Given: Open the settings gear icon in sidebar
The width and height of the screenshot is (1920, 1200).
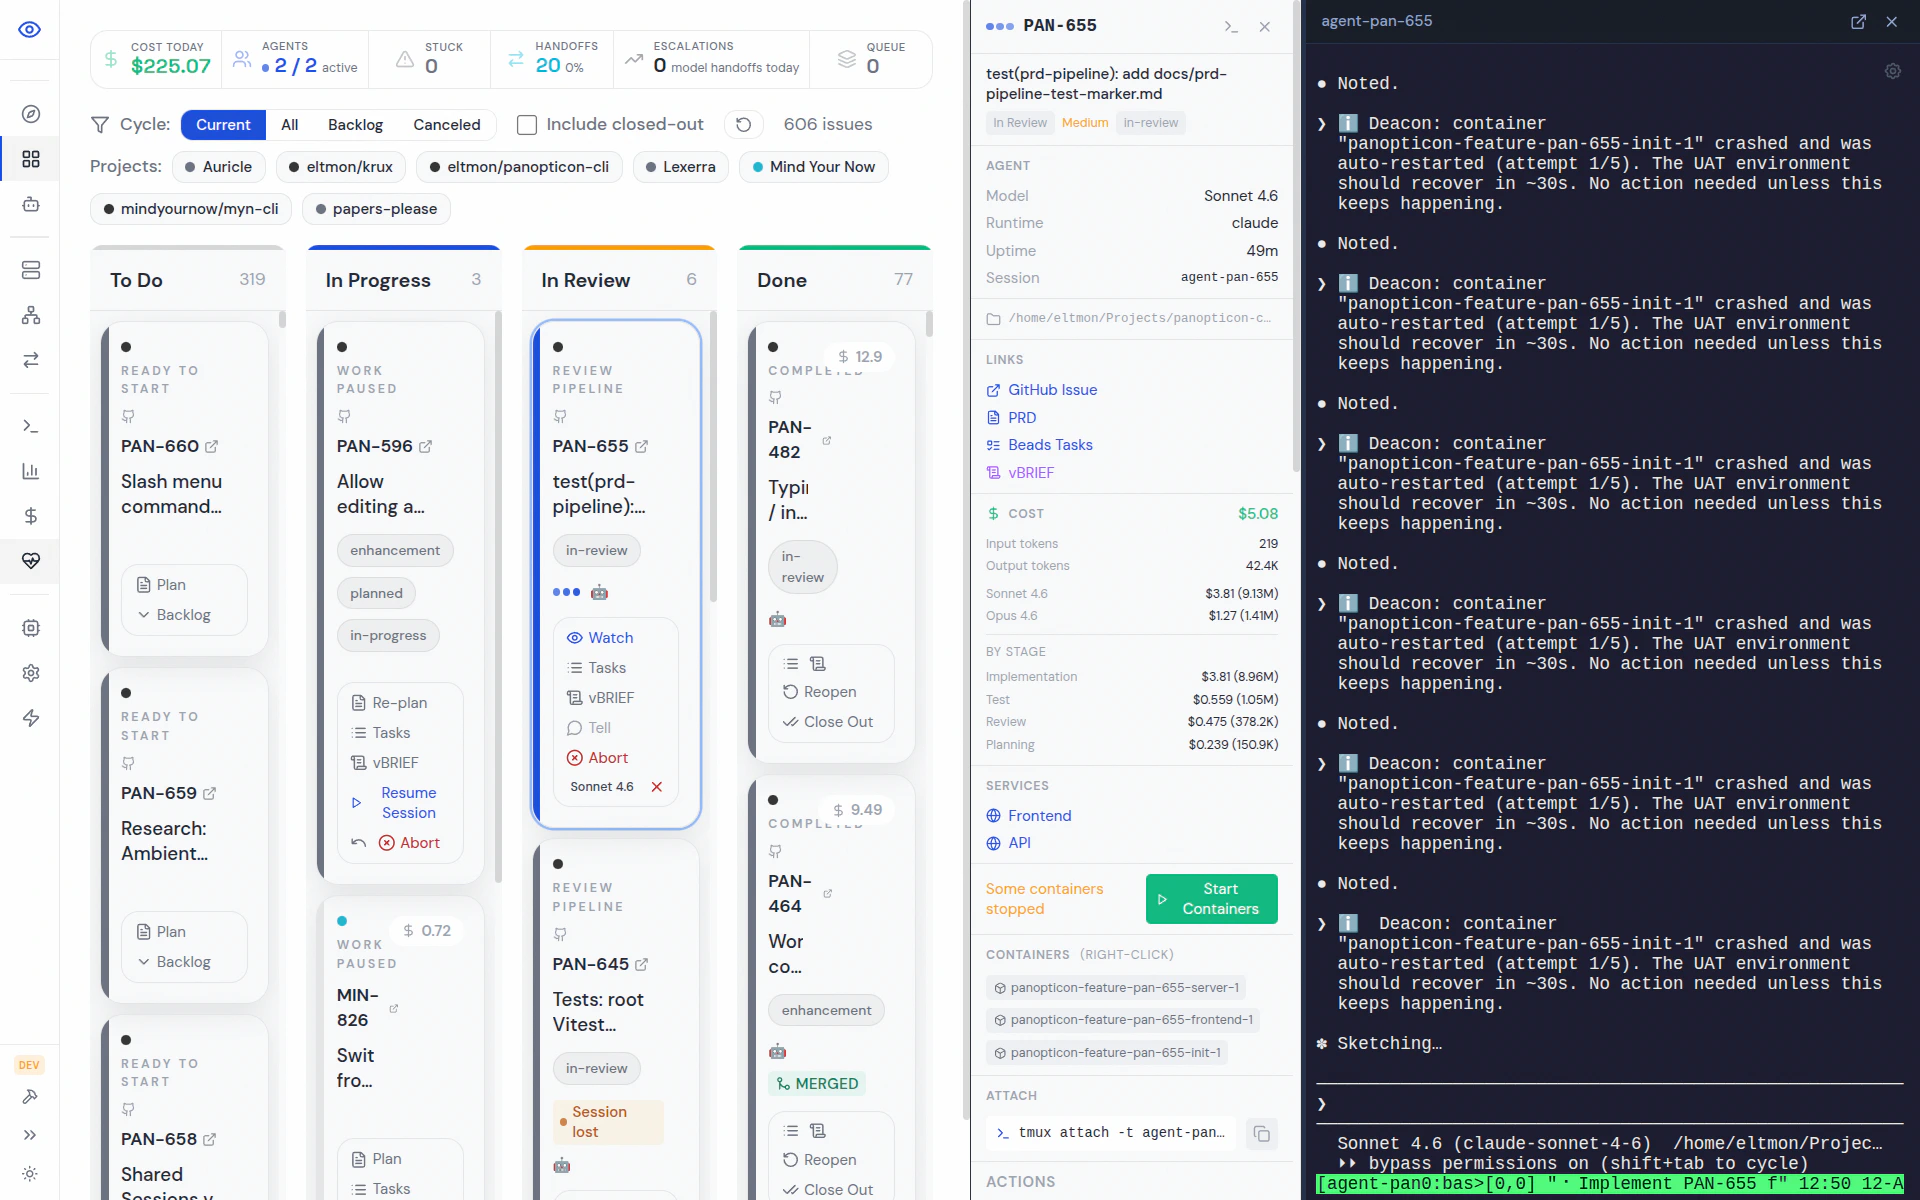Looking at the screenshot, I should pyautogui.click(x=31, y=673).
